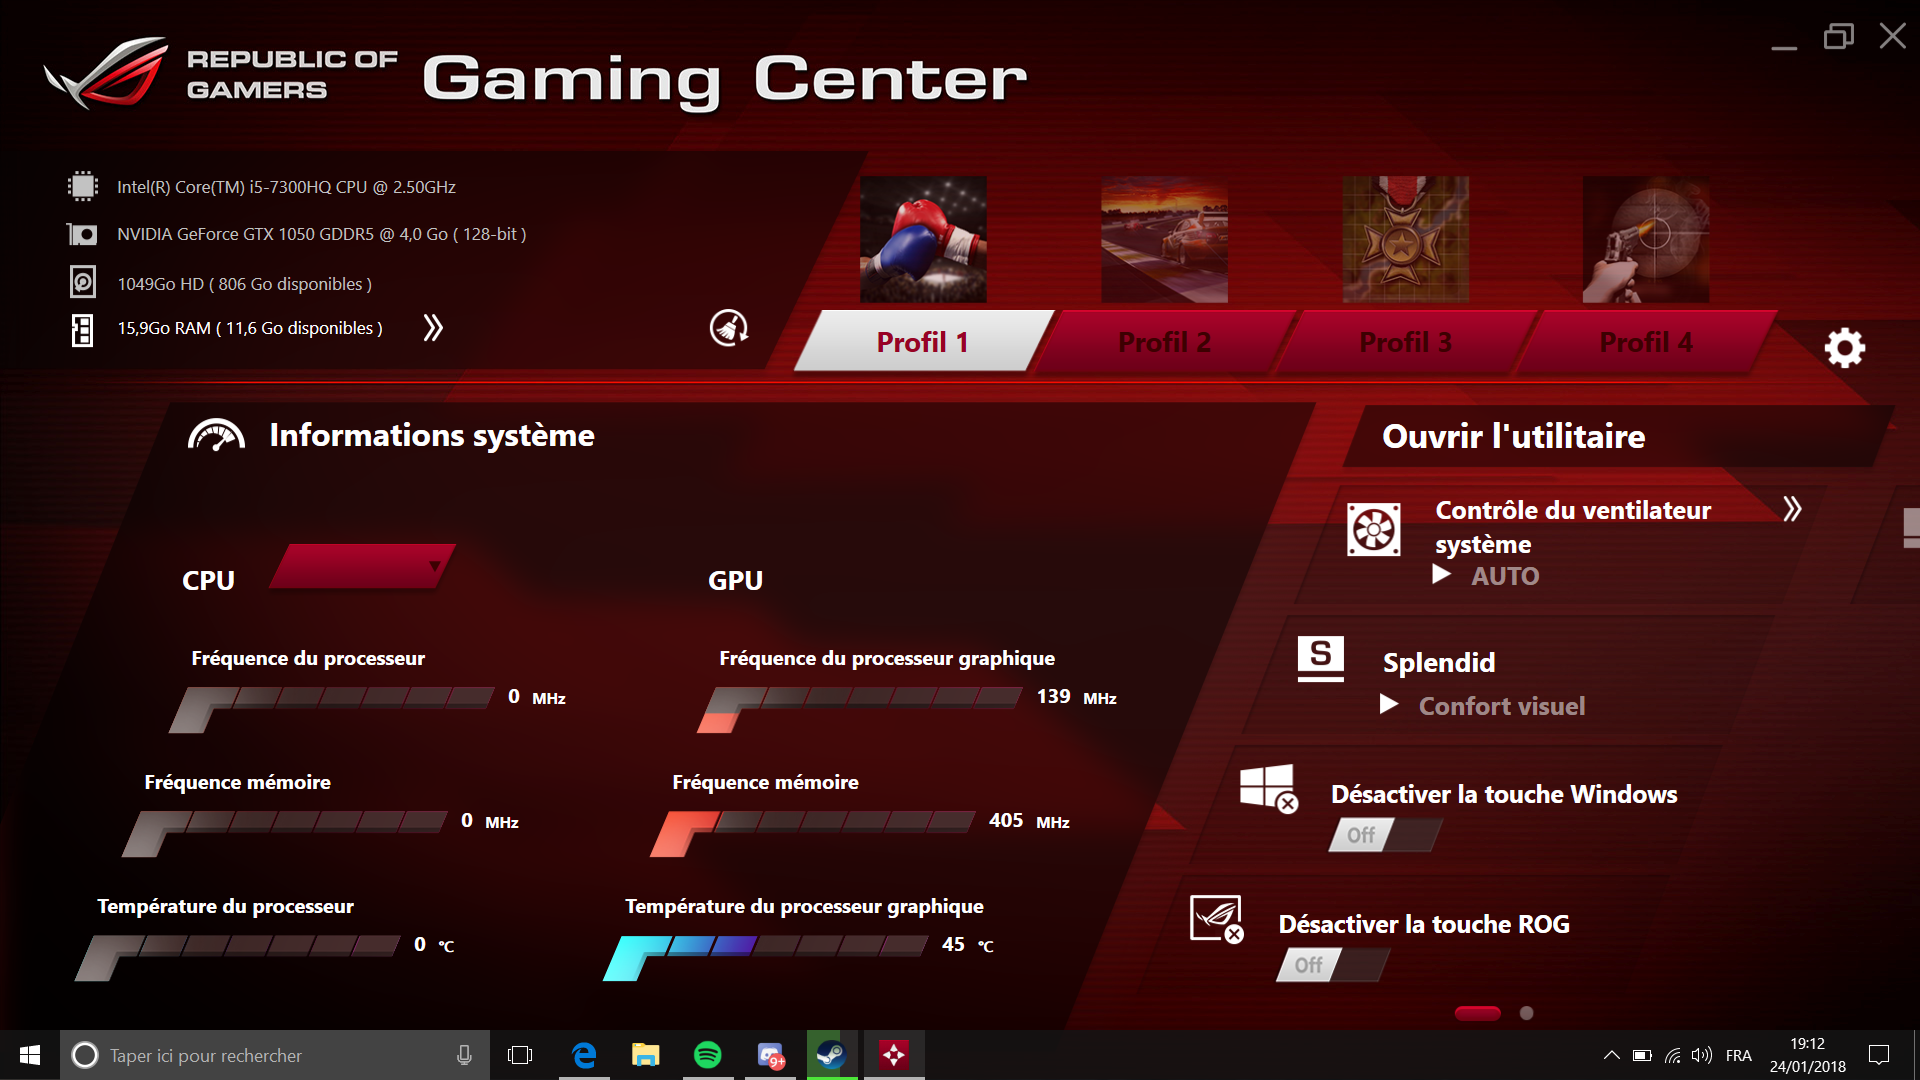
Task: Open Microsoft Edge from the taskbar
Action: coord(584,1055)
